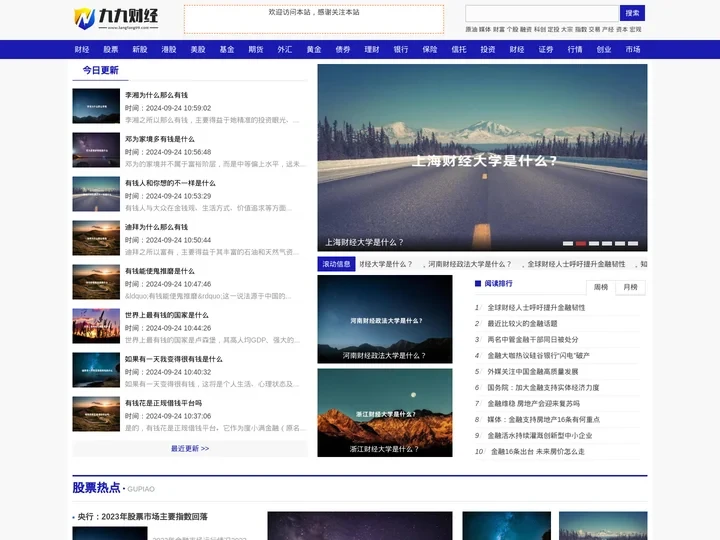
Task: Open article 李湘为什么那么有钱
Action: coord(157,95)
